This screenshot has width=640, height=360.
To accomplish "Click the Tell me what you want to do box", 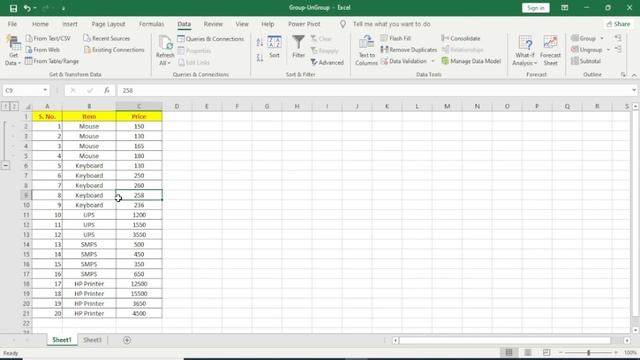I will [391, 24].
